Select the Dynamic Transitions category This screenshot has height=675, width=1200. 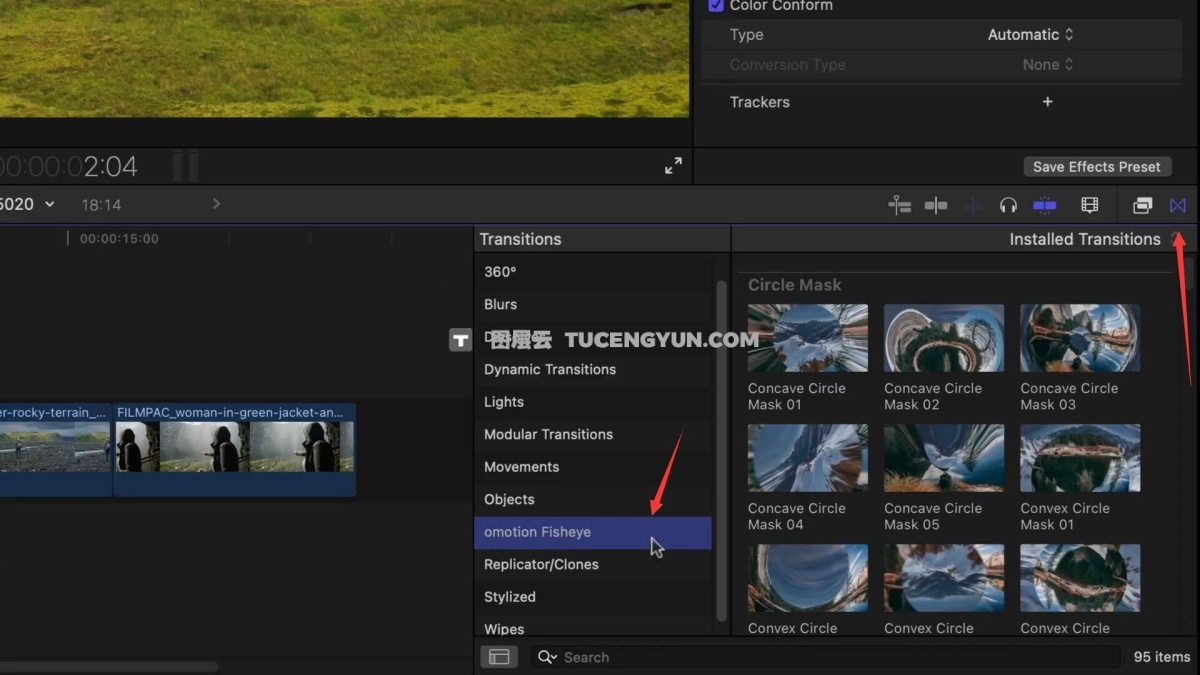click(x=593, y=369)
